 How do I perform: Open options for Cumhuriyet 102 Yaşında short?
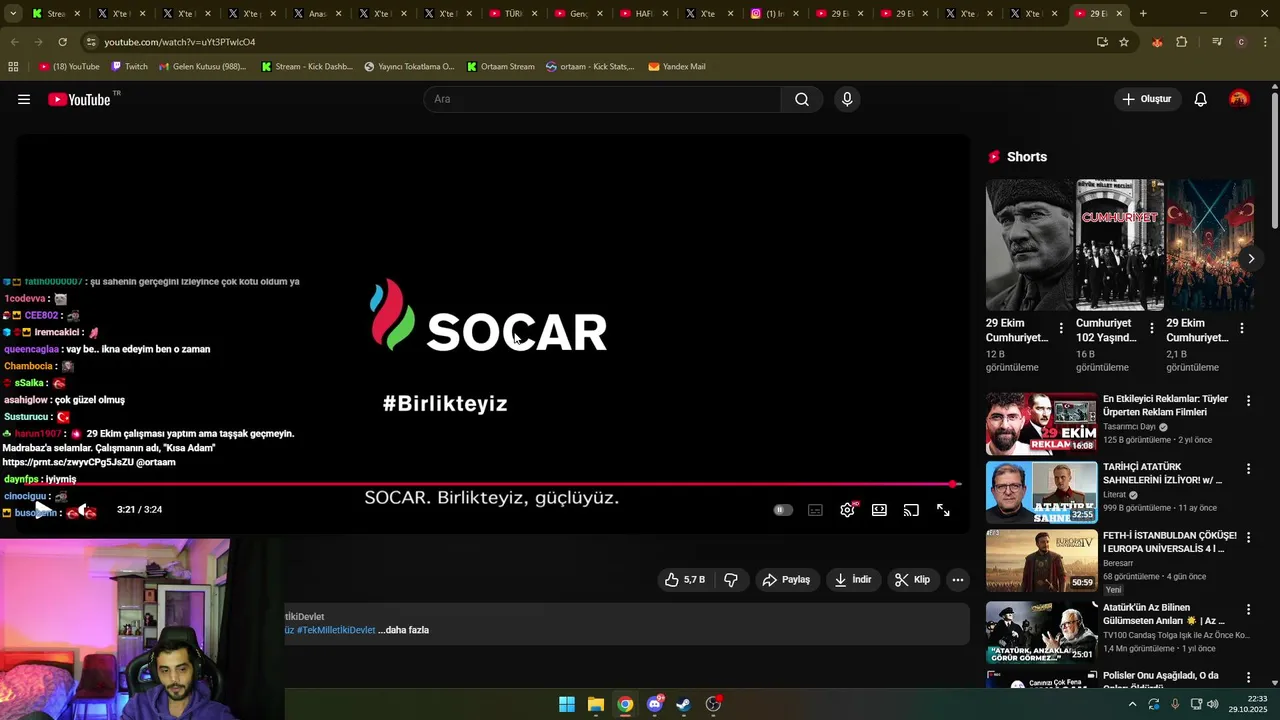coord(1151,328)
